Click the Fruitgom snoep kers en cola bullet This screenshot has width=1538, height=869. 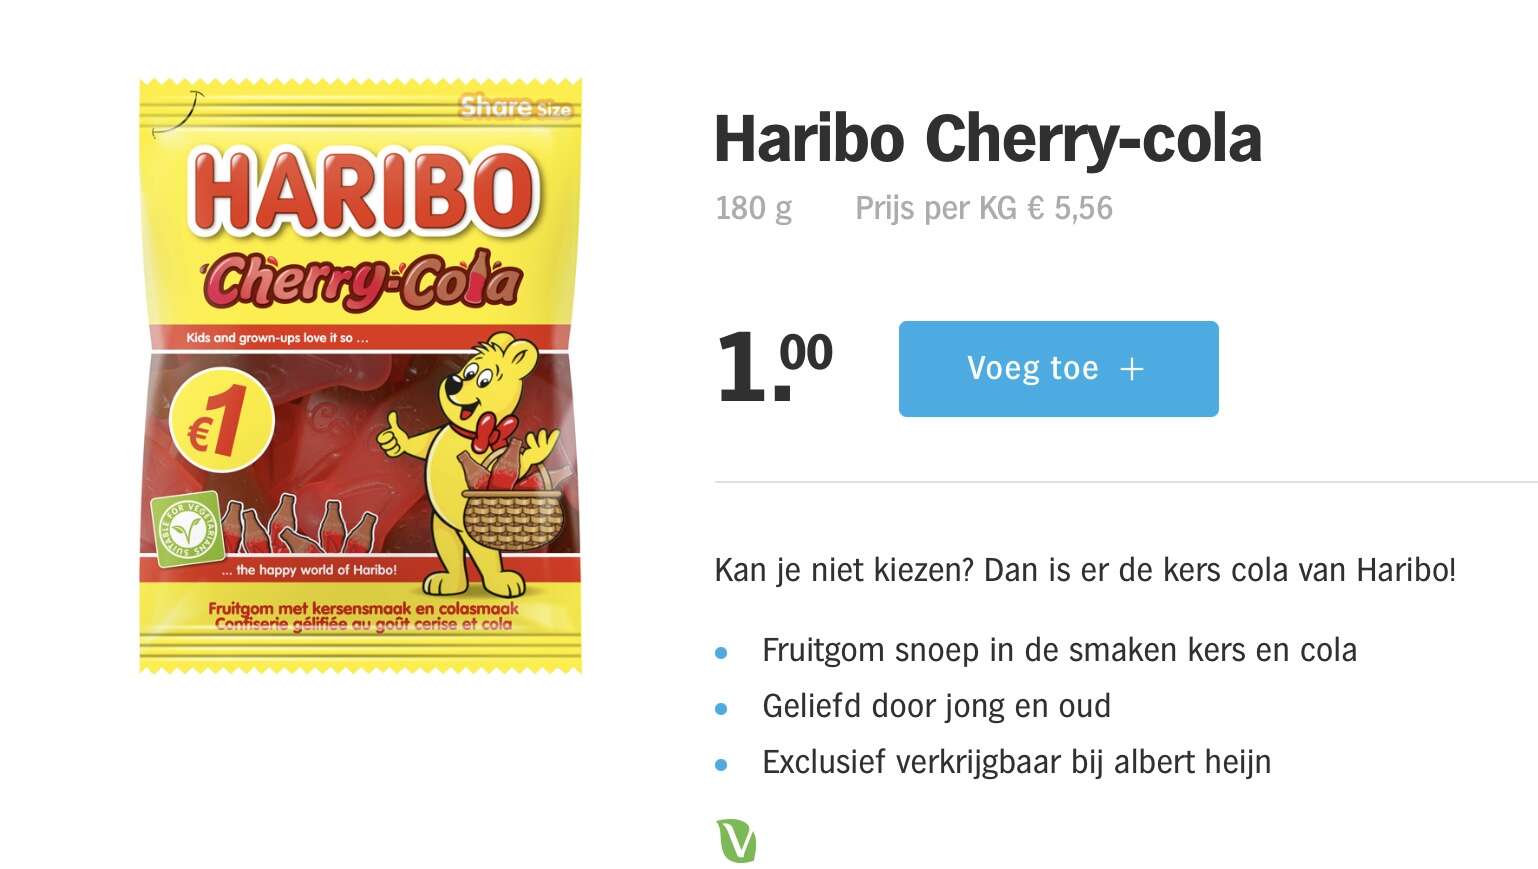(x=1059, y=650)
